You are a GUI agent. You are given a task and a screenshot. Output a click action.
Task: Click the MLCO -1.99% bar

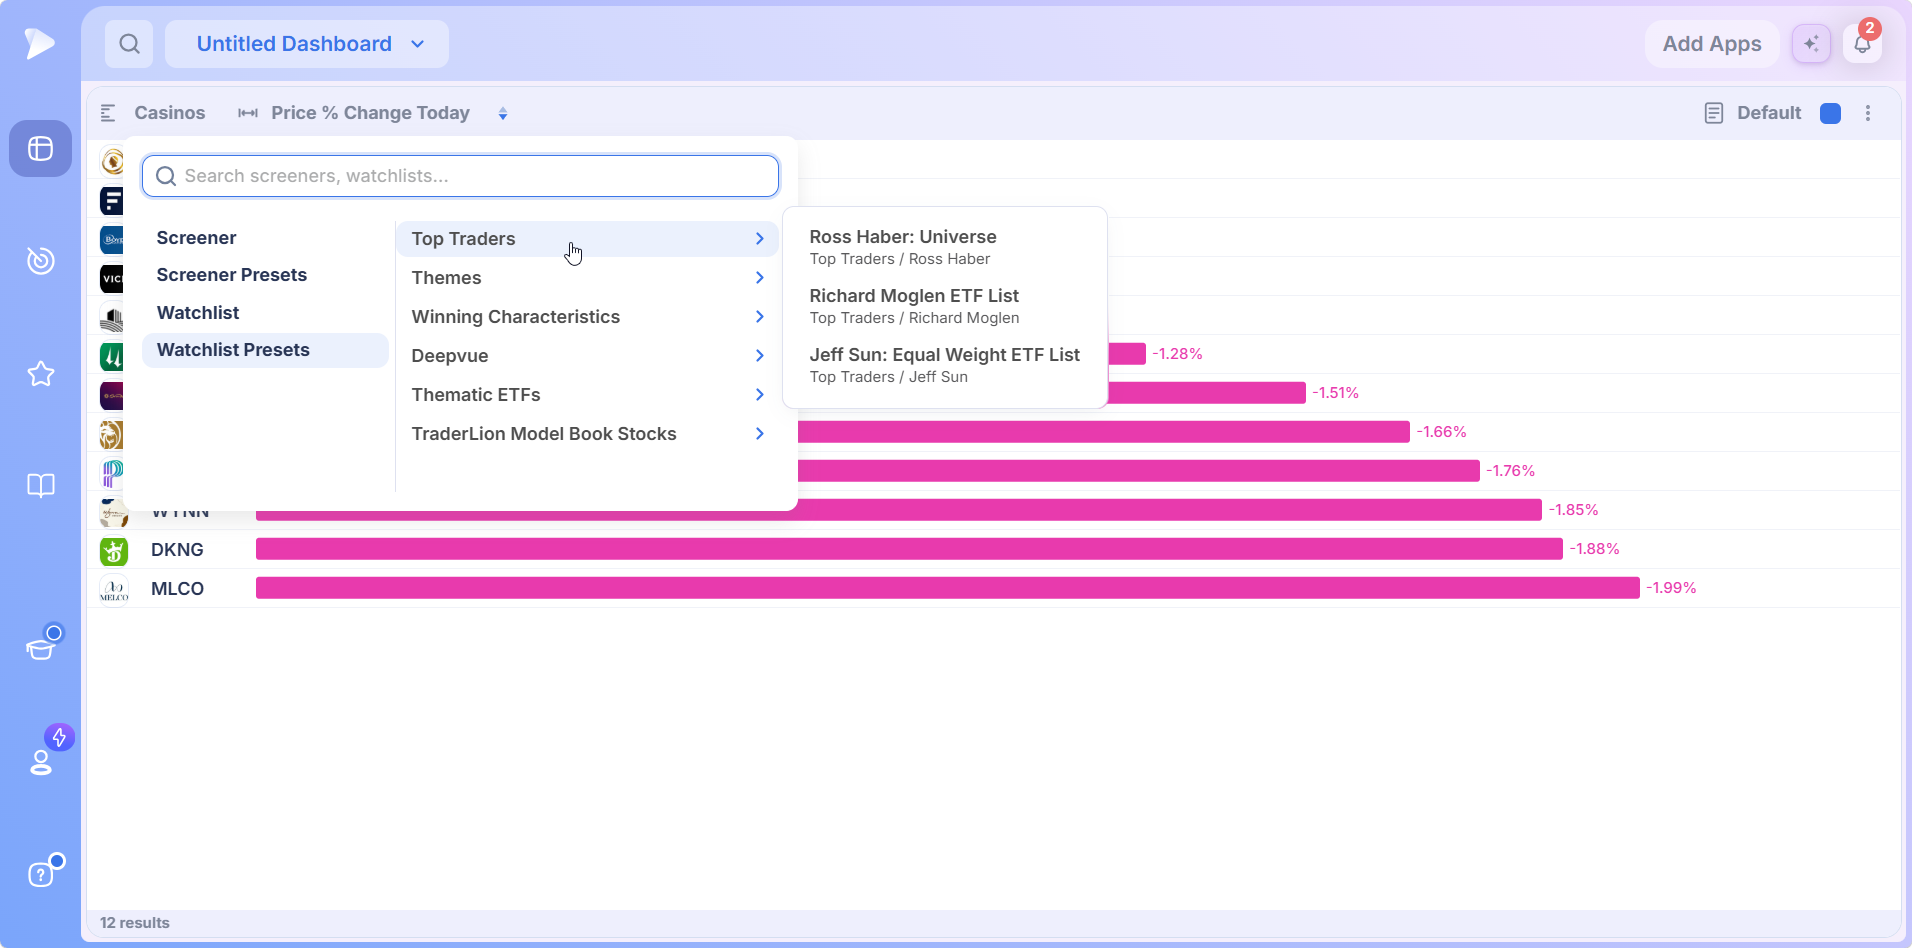(948, 588)
